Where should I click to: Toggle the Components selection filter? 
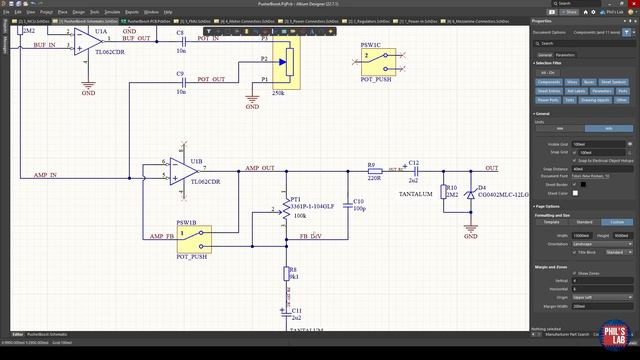[549, 82]
